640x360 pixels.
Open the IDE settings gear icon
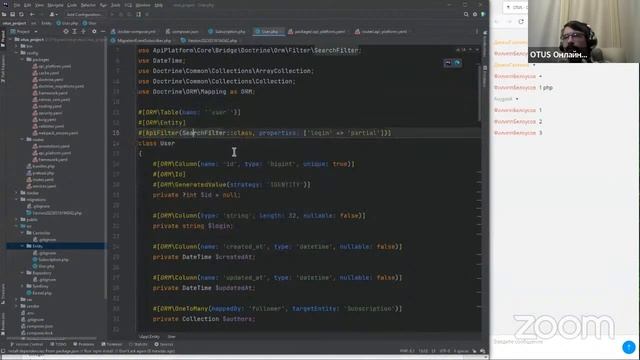point(475,14)
